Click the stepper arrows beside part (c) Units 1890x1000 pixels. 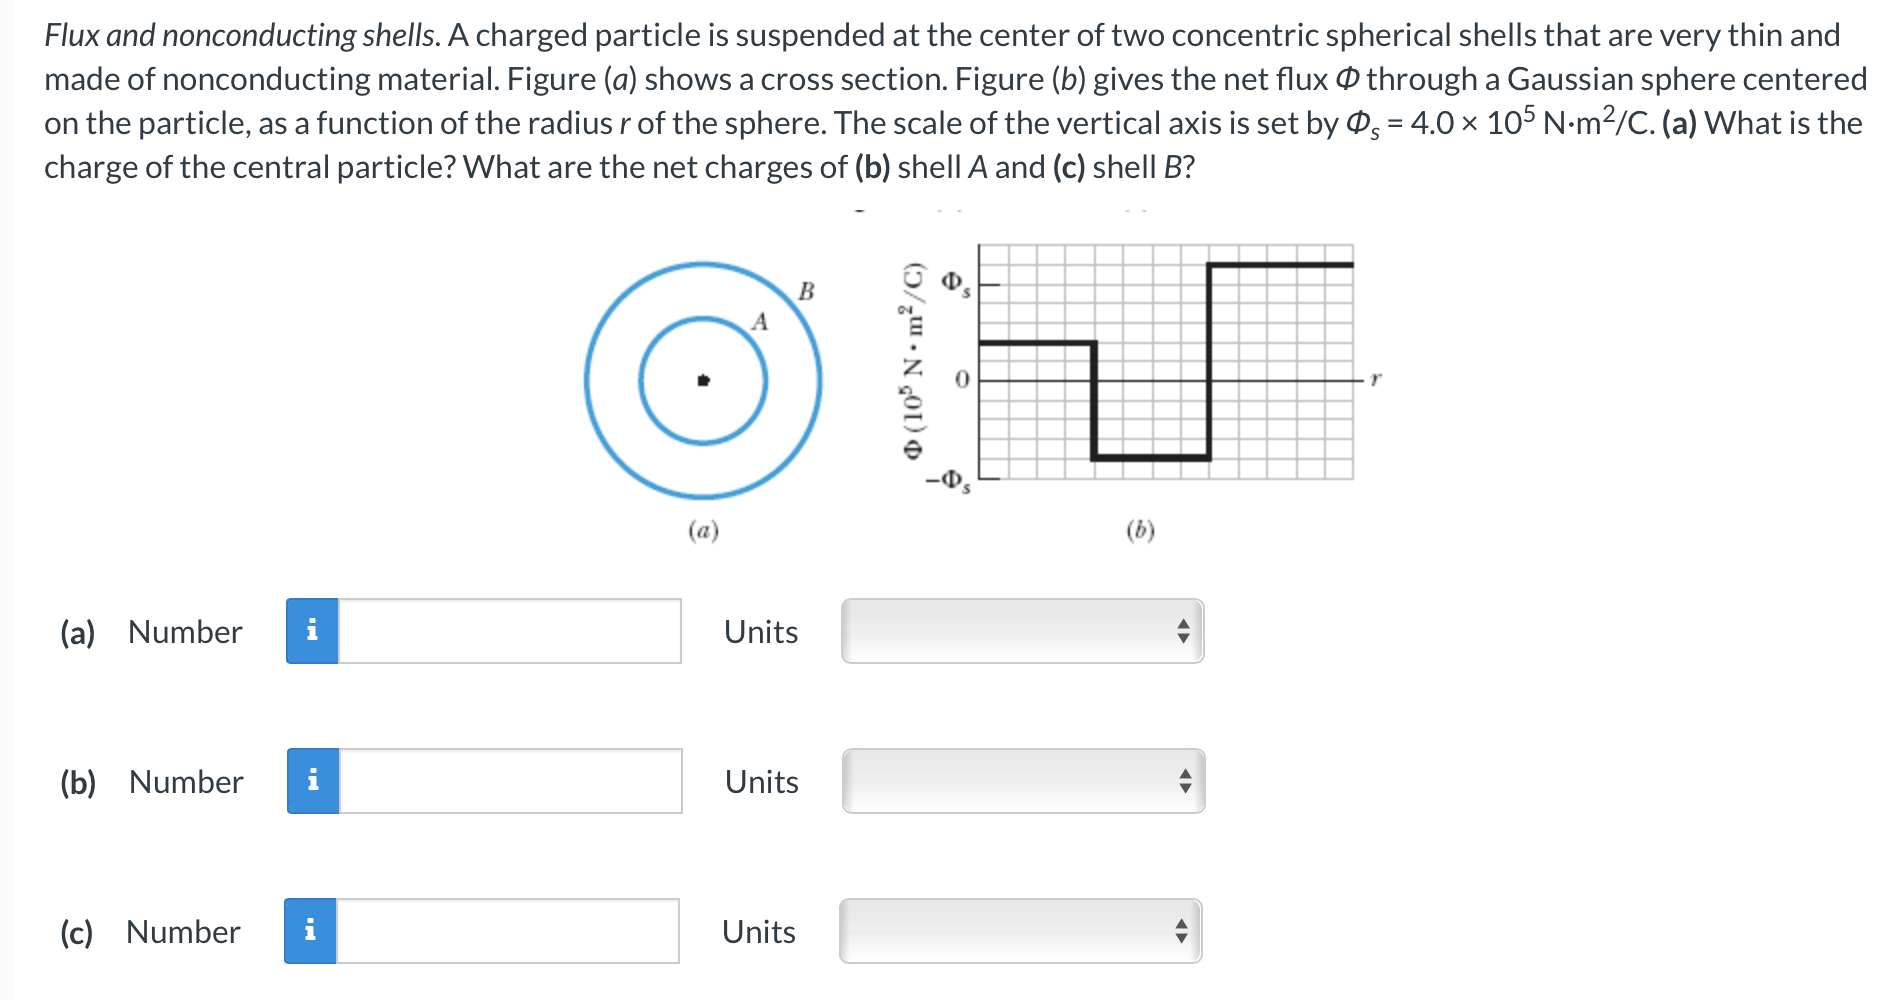[1183, 932]
